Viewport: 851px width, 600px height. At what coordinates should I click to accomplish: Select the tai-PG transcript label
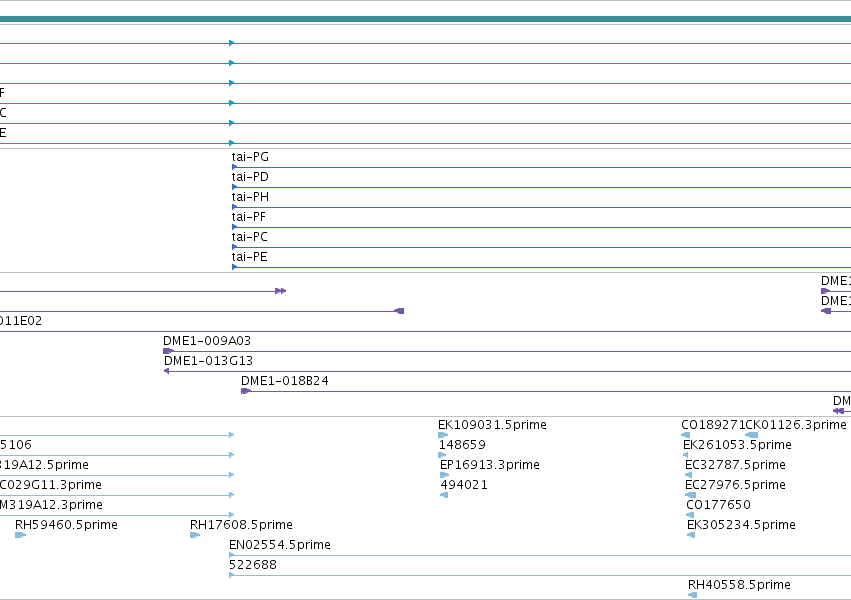(x=250, y=157)
